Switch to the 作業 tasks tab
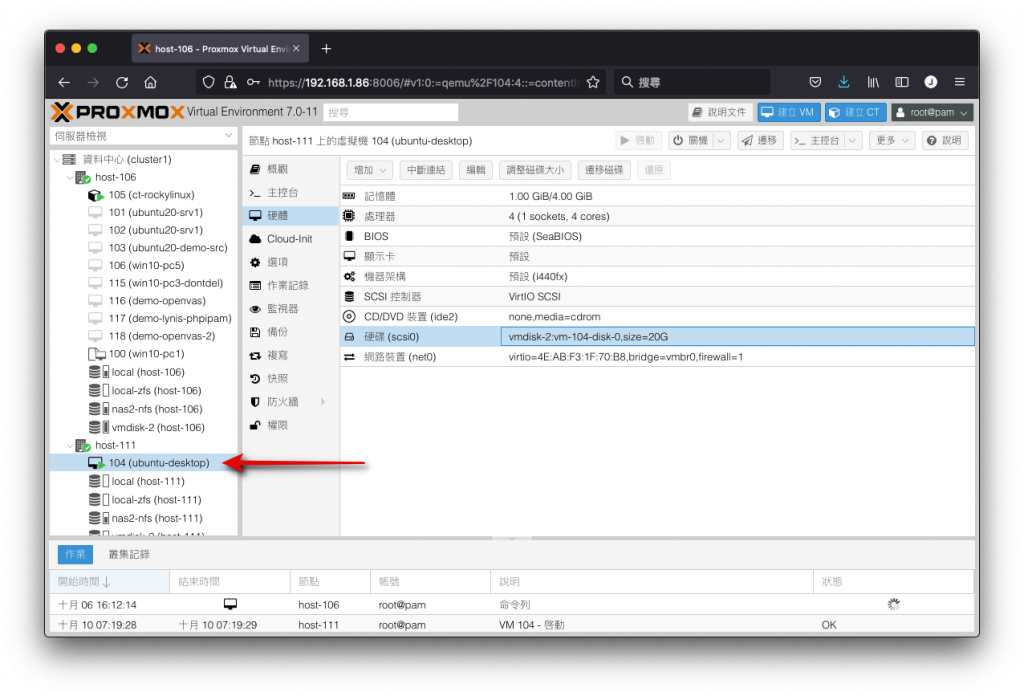The image size is (1024, 696). pyautogui.click(x=75, y=554)
